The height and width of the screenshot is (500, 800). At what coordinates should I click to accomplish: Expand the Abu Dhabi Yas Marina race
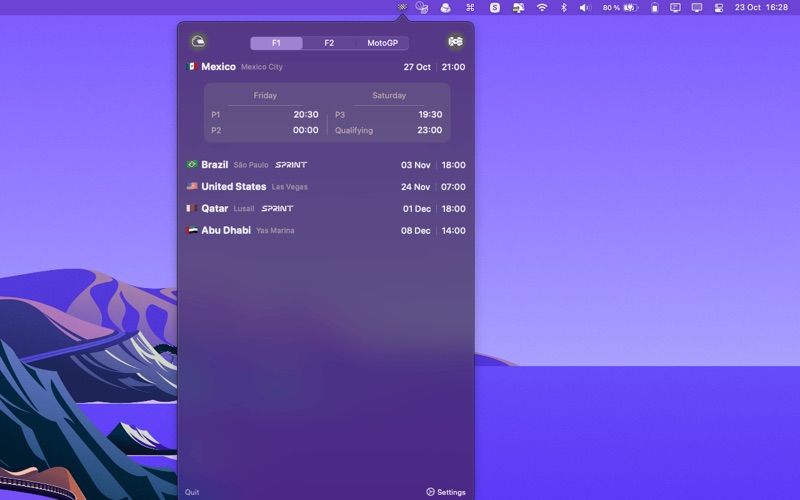tap(326, 231)
